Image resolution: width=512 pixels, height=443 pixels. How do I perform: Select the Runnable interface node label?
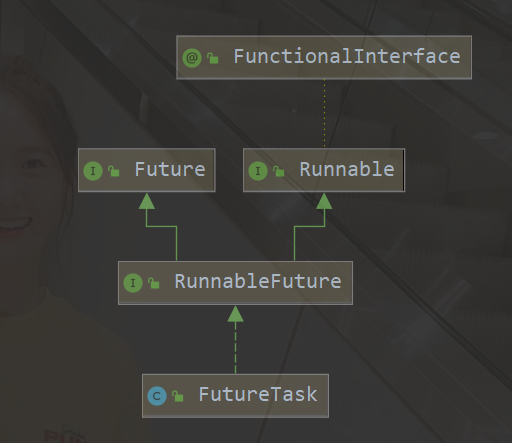pyautogui.click(x=347, y=169)
